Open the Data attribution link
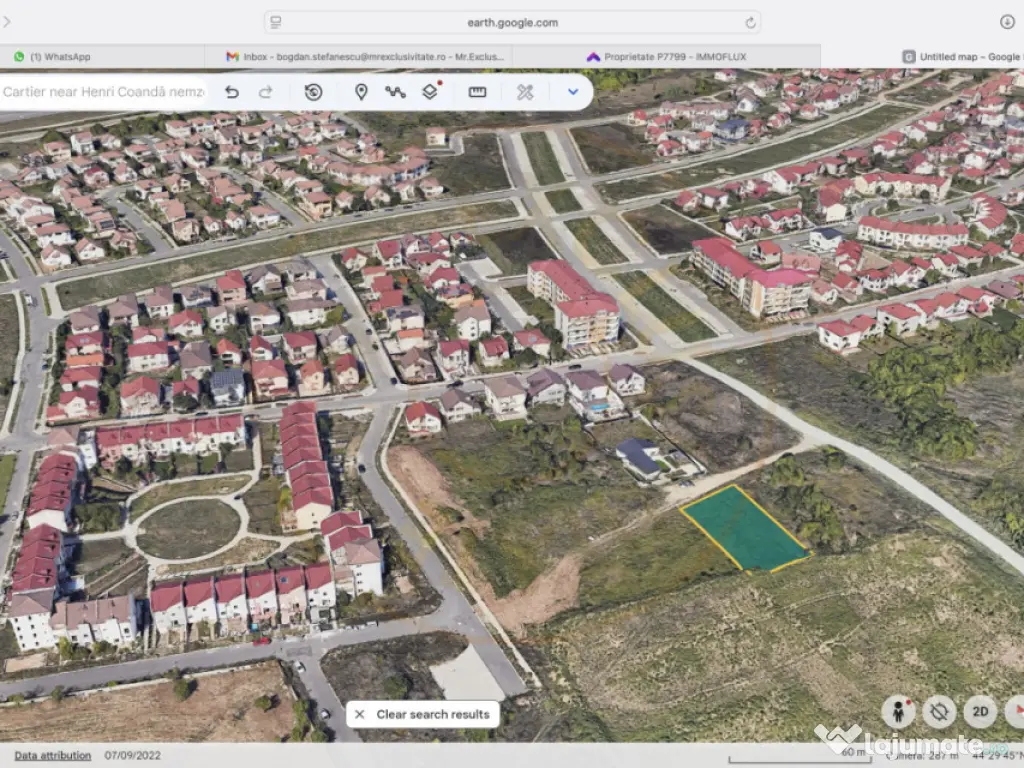The image size is (1024, 768). click(x=52, y=755)
